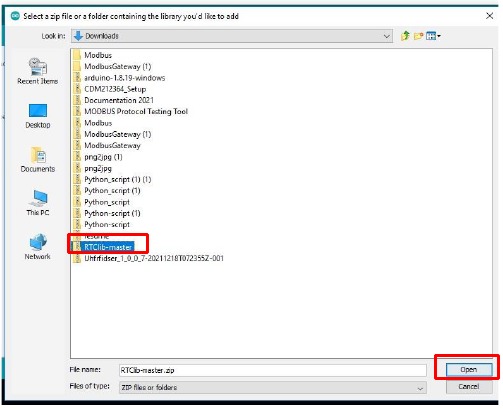Click the Cancel button
The height and width of the screenshot is (409, 503).
click(x=469, y=386)
